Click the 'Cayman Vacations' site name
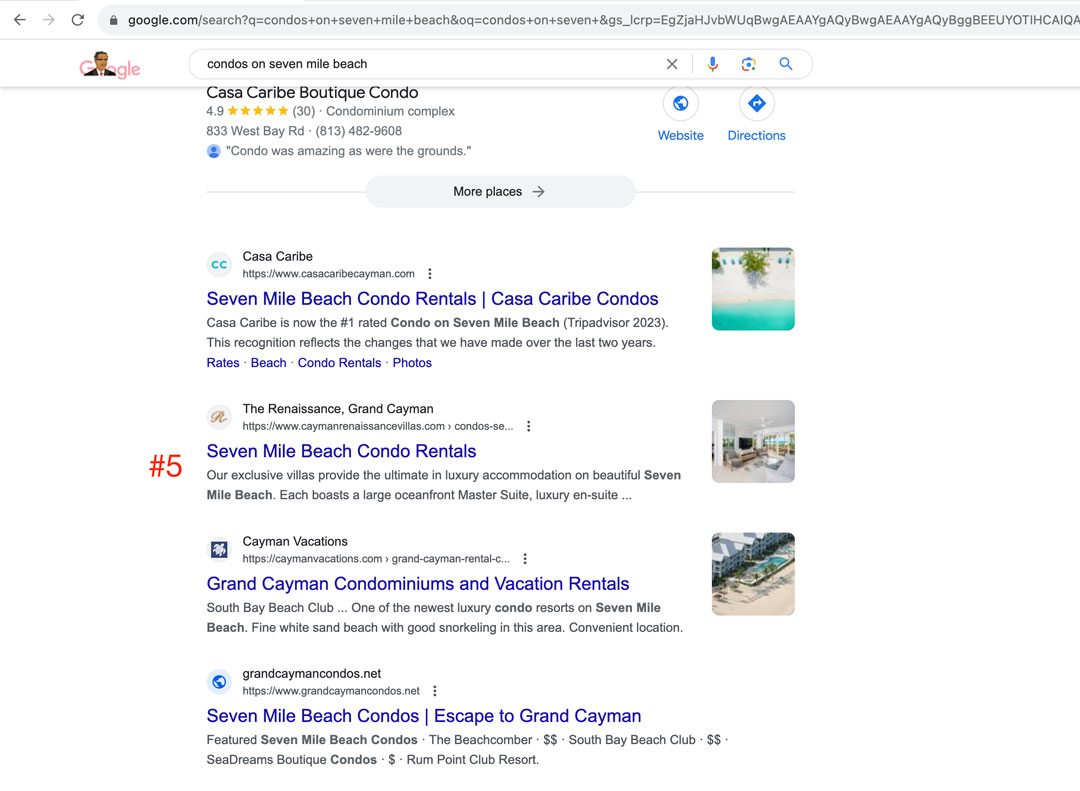This screenshot has width=1080, height=791. coord(295,541)
